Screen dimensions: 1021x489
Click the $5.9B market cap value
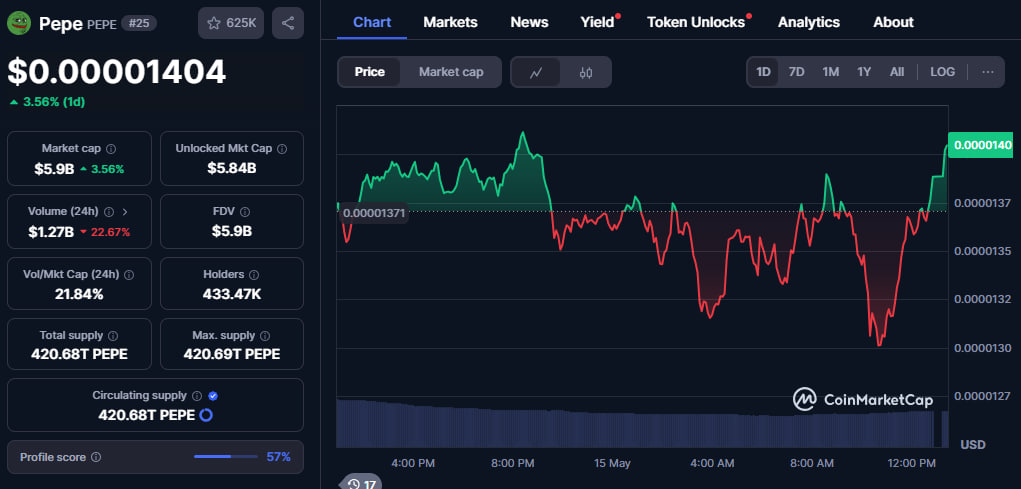point(54,169)
